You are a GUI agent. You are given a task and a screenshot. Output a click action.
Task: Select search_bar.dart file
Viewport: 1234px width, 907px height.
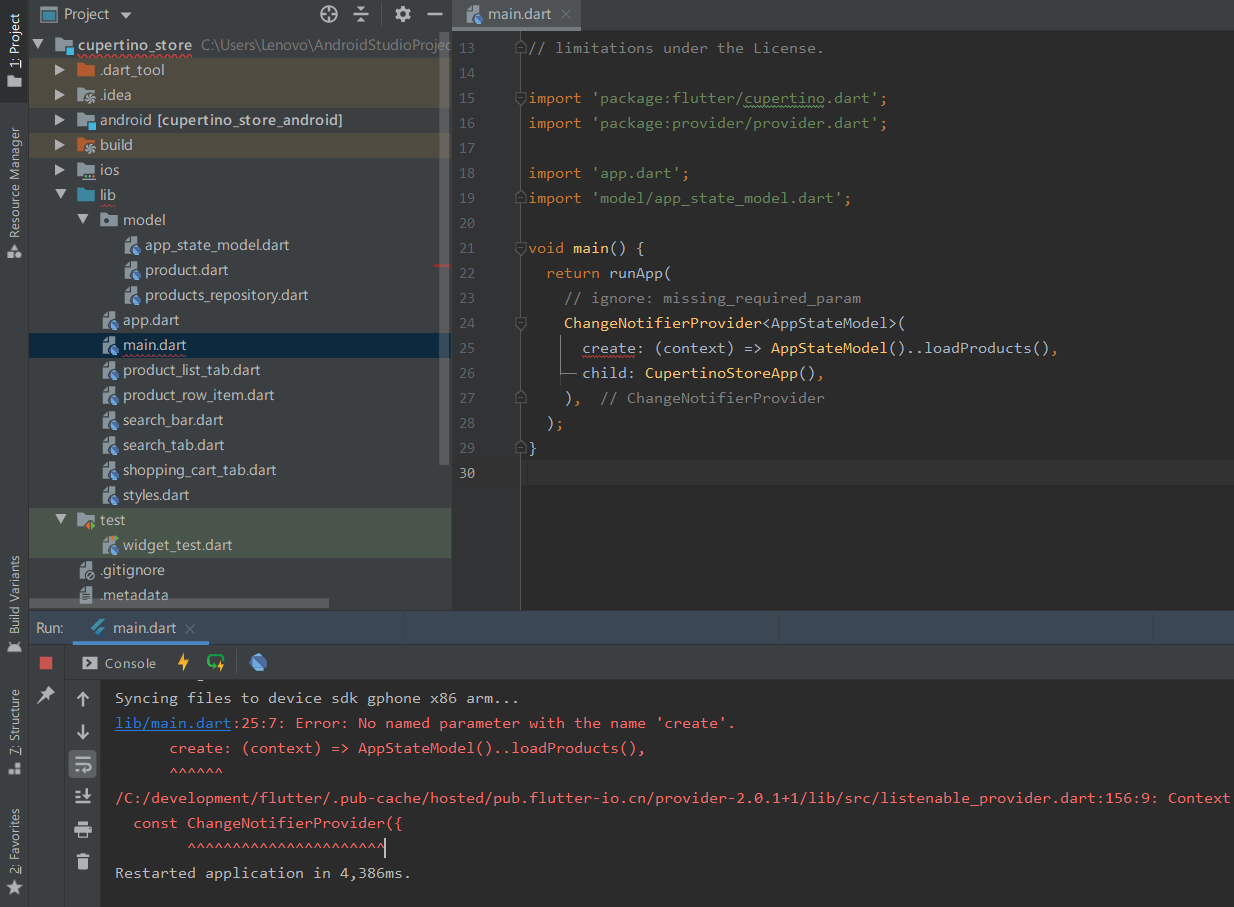[173, 420]
